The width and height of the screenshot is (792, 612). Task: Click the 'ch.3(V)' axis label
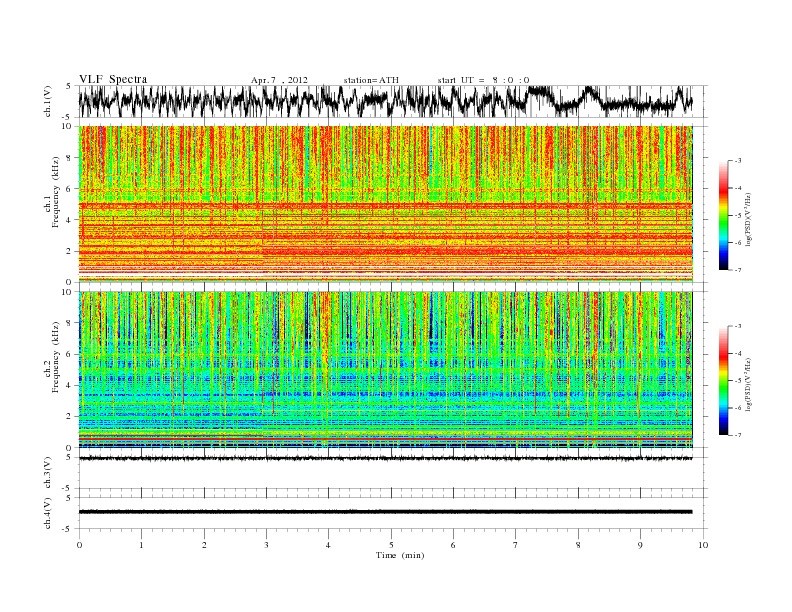click(x=47, y=472)
